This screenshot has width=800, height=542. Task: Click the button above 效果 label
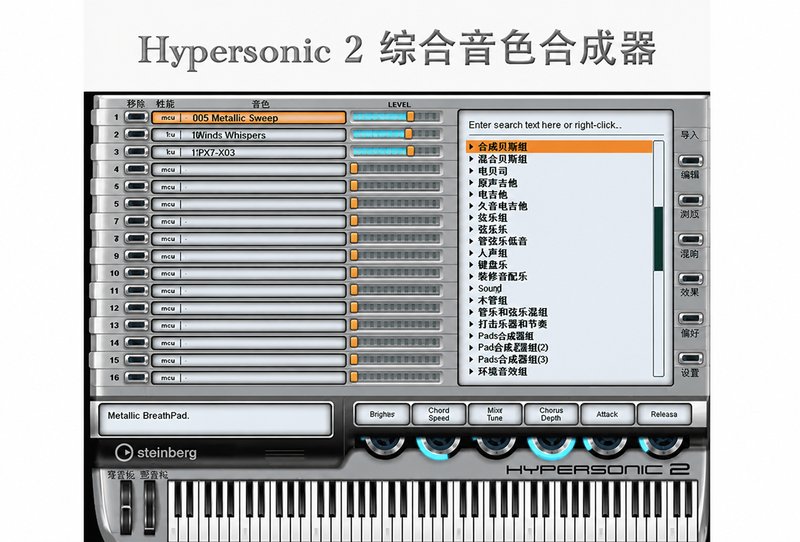(690, 279)
